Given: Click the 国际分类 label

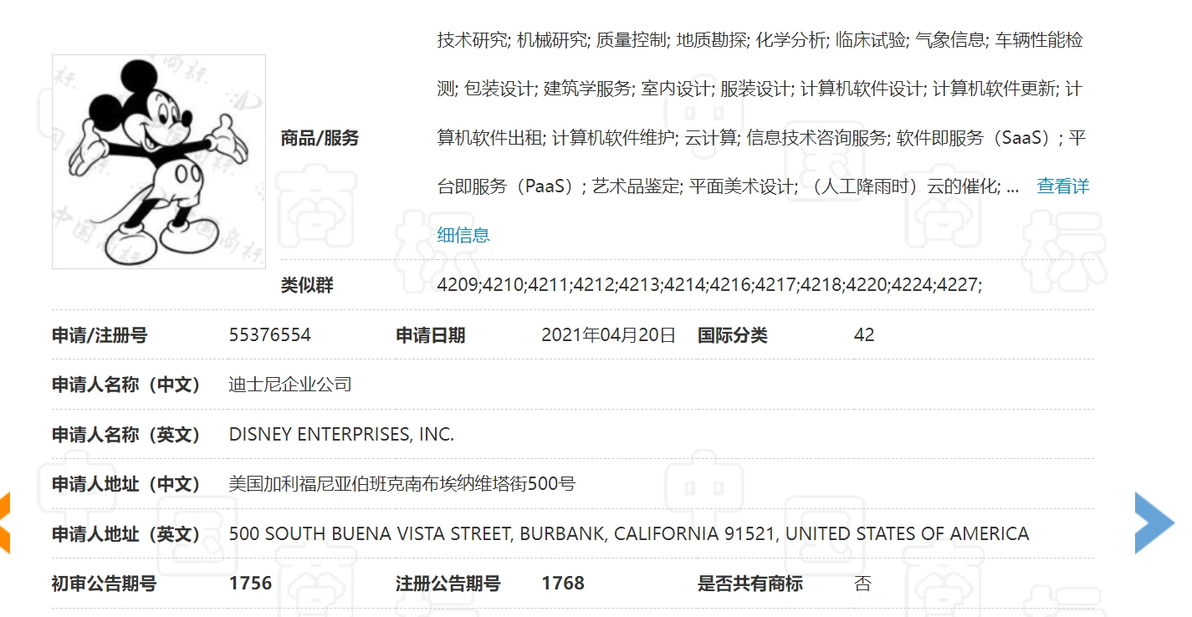Looking at the screenshot, I should [x=733, y=335].
